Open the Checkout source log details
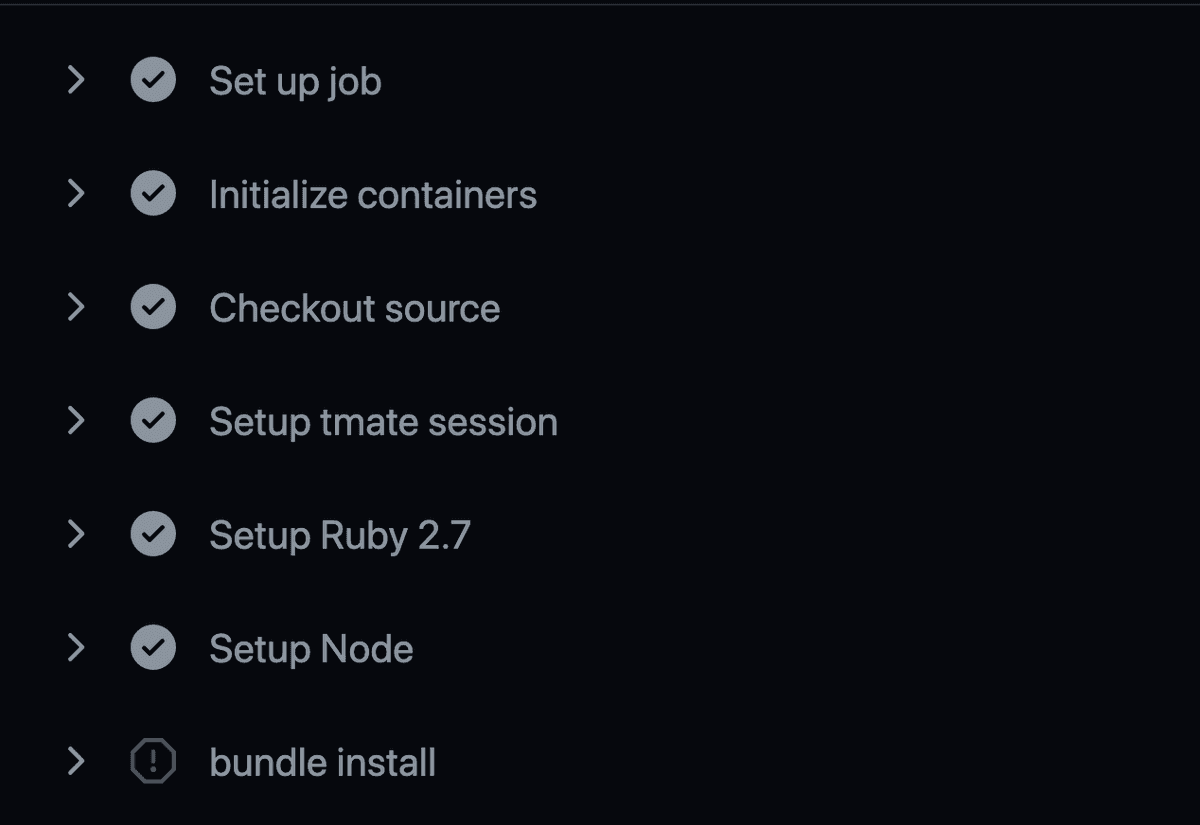This screenshot has height=825, width=1200. point(76,307)
